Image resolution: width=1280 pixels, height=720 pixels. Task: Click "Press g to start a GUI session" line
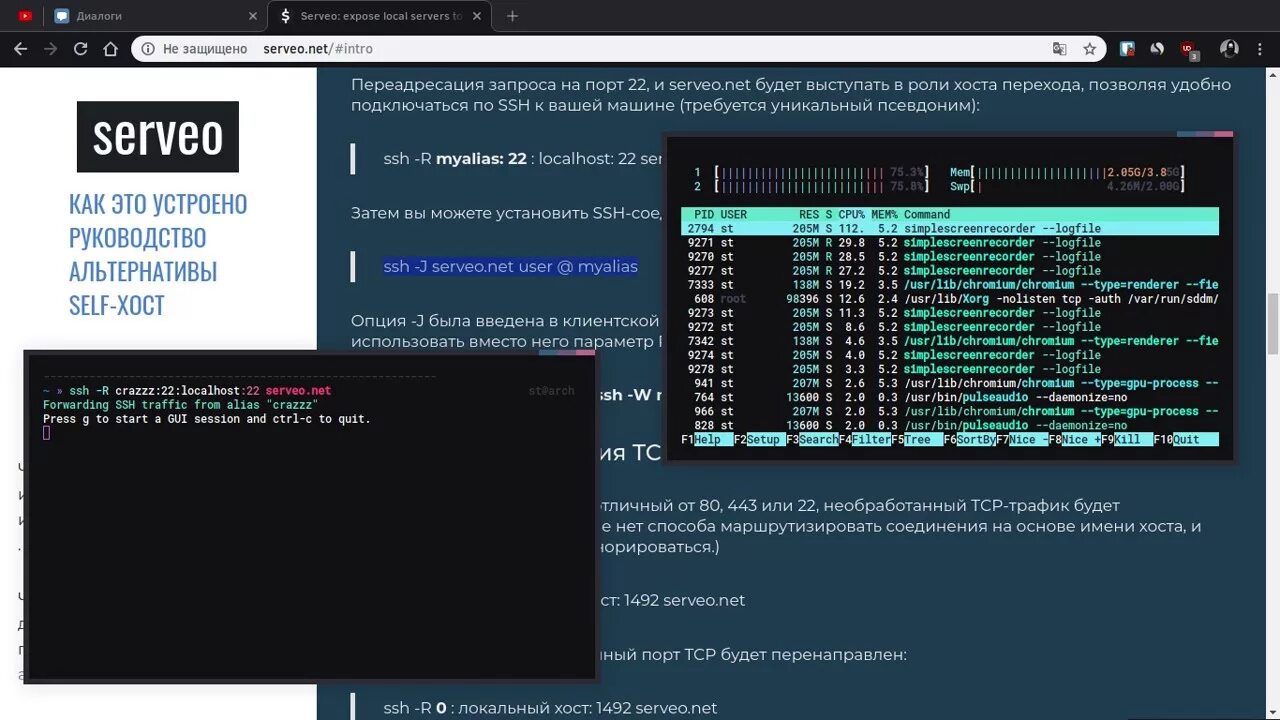click(207, 419)
